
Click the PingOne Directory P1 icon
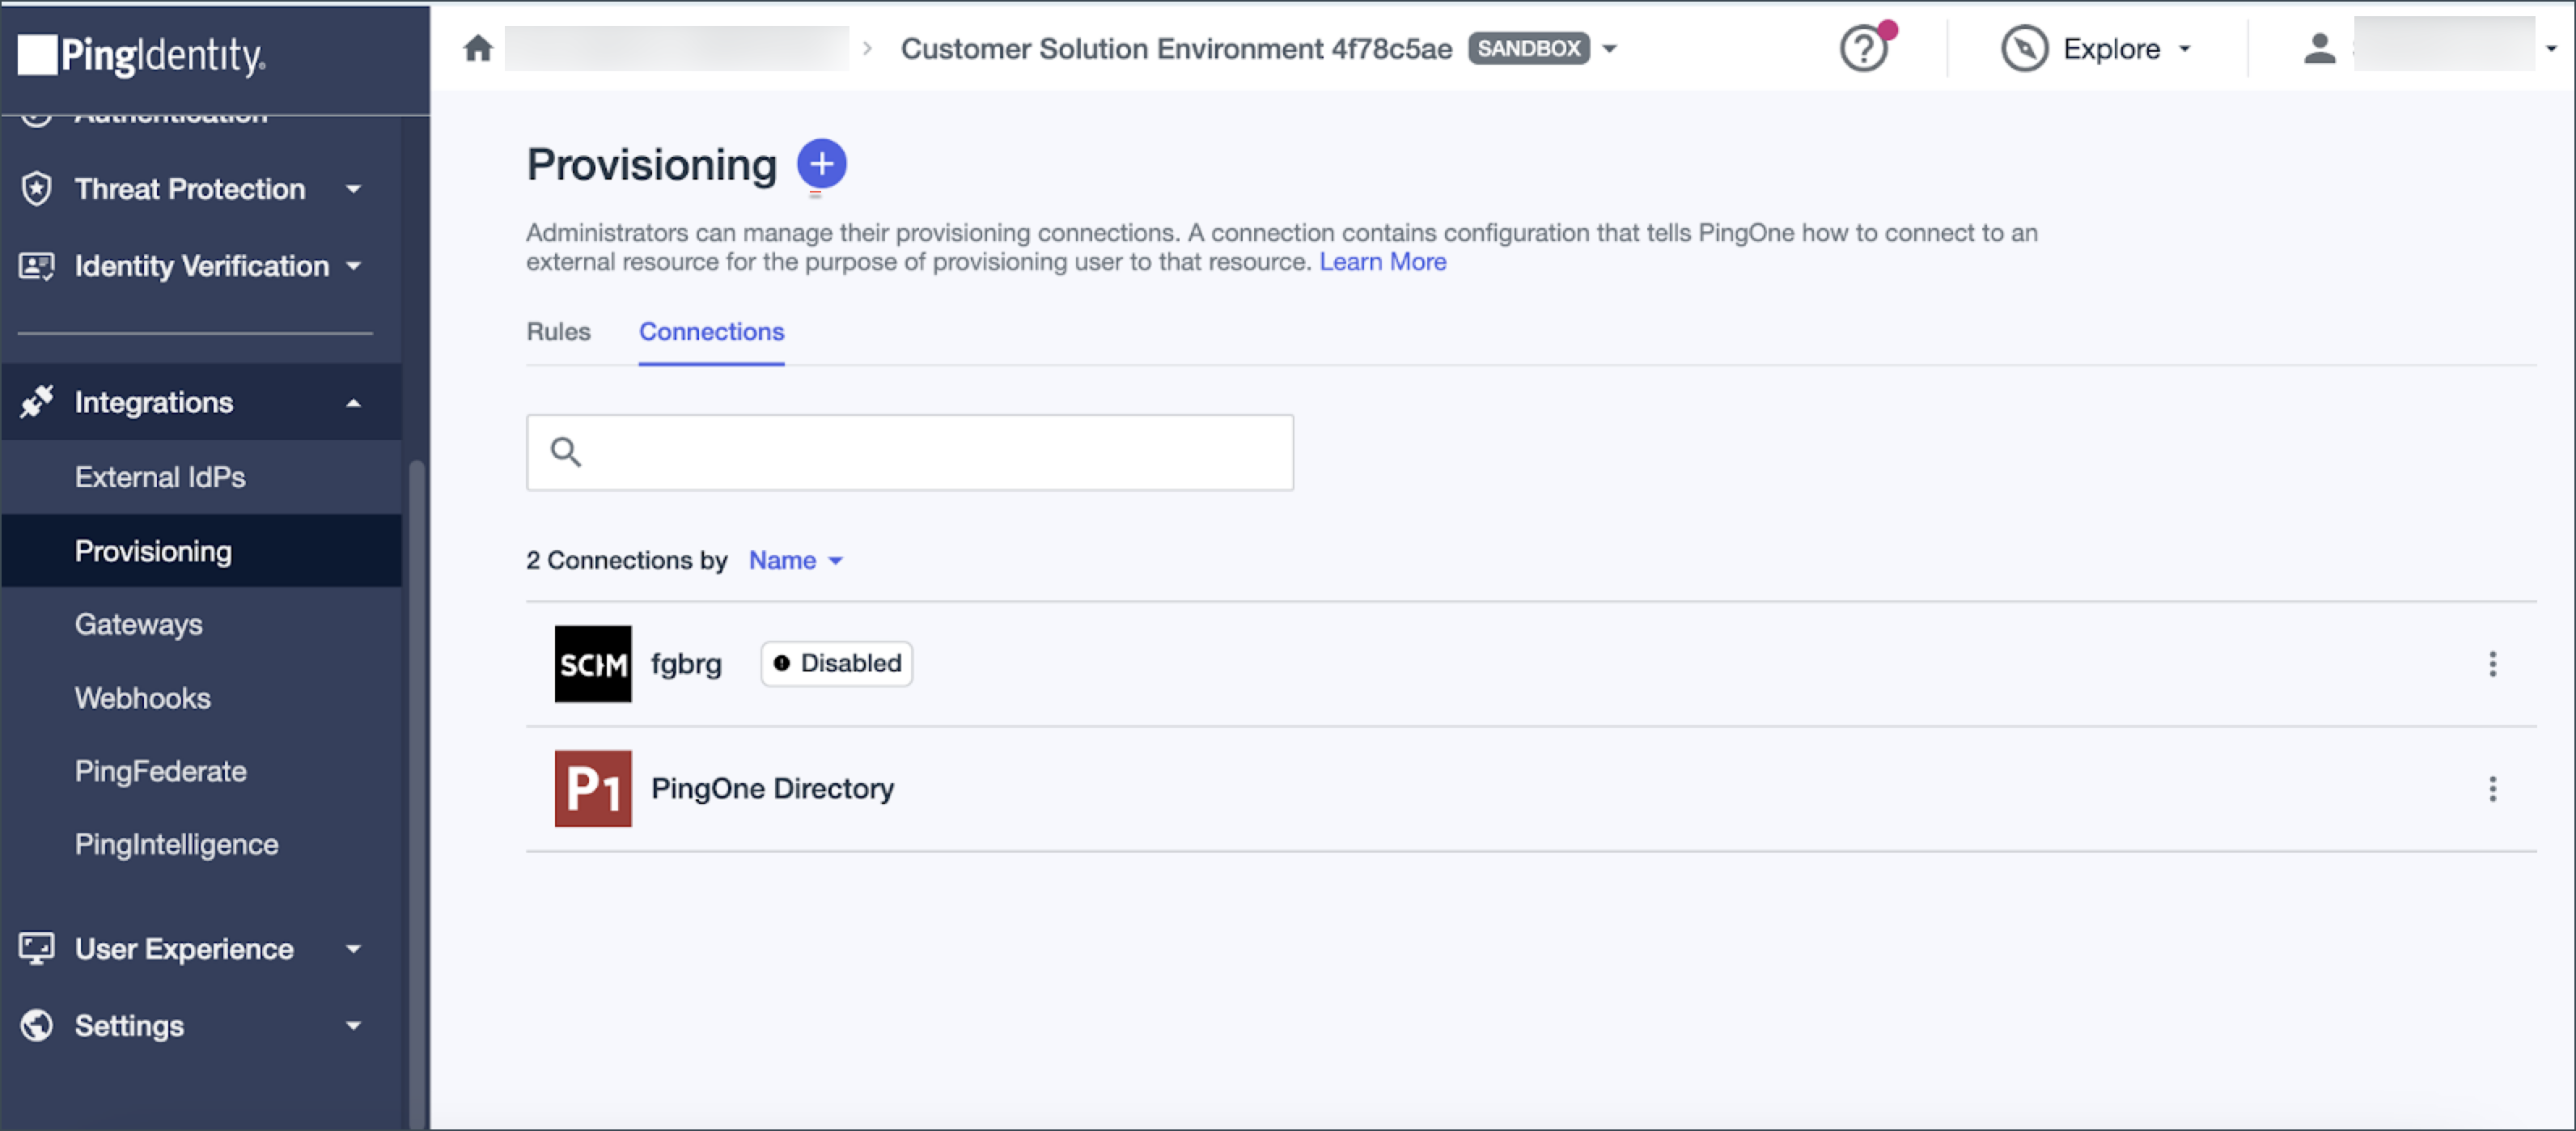[x=593, y=787]
